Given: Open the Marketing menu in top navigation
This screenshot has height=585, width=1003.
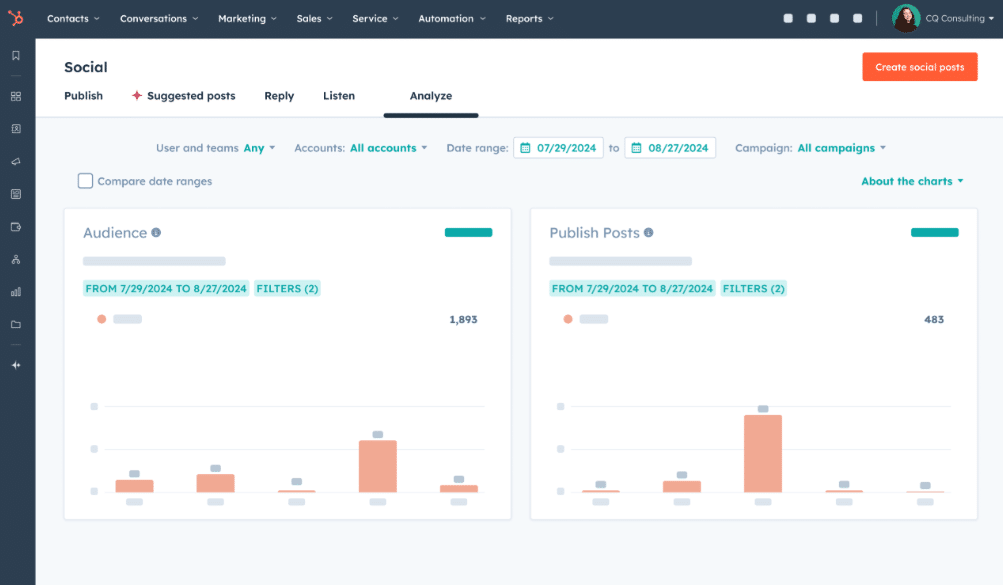Looking at the screenshot, I should (247, 18).
